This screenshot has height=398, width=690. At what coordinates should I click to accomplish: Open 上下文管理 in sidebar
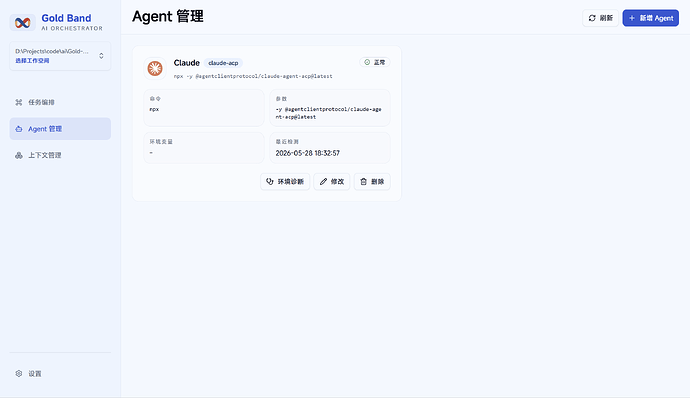point(60,155)
